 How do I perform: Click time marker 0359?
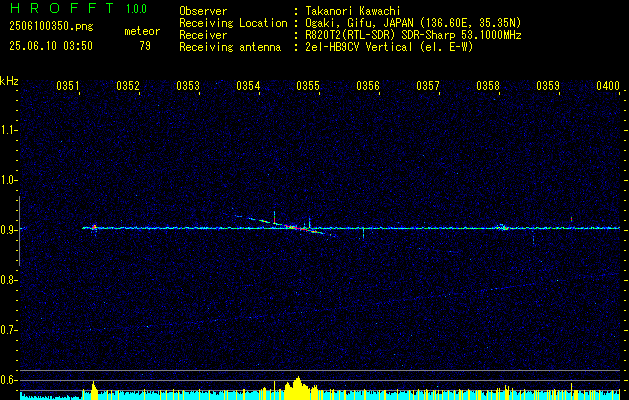[x=548, y=85]
